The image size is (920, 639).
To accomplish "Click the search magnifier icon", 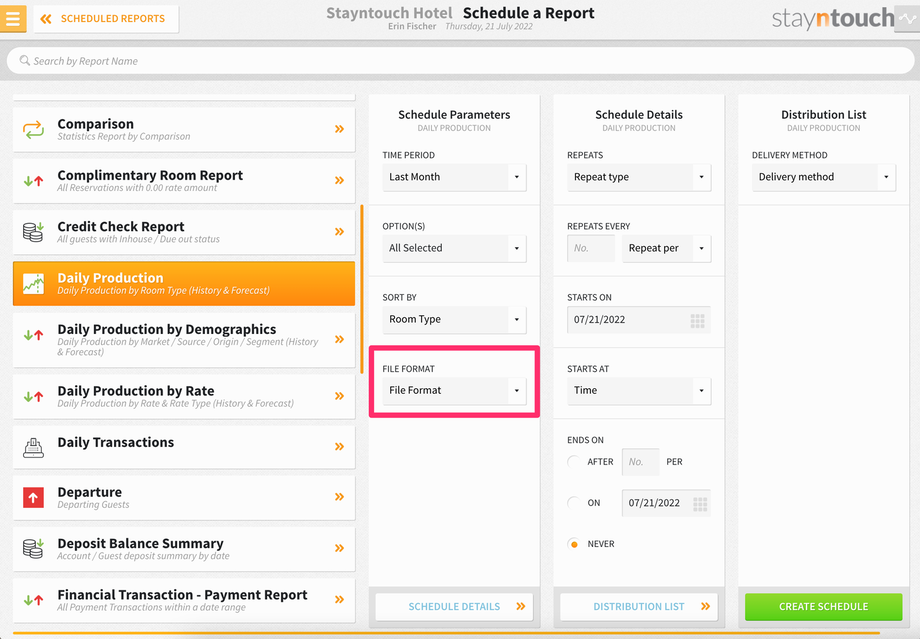I will (25, 60).
